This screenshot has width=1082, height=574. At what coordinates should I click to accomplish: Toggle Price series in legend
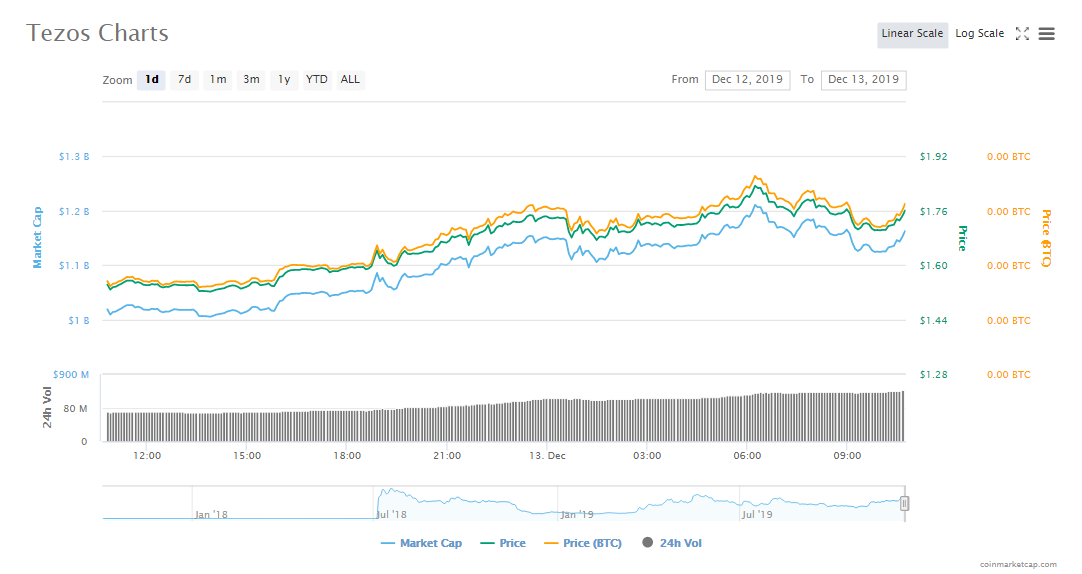(x=503, y=543)
